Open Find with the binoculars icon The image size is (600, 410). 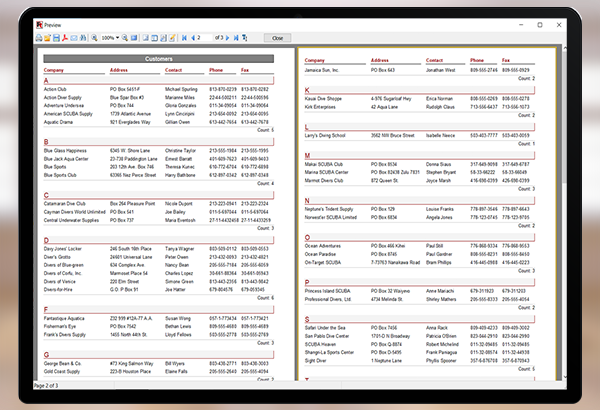[83, 37]
